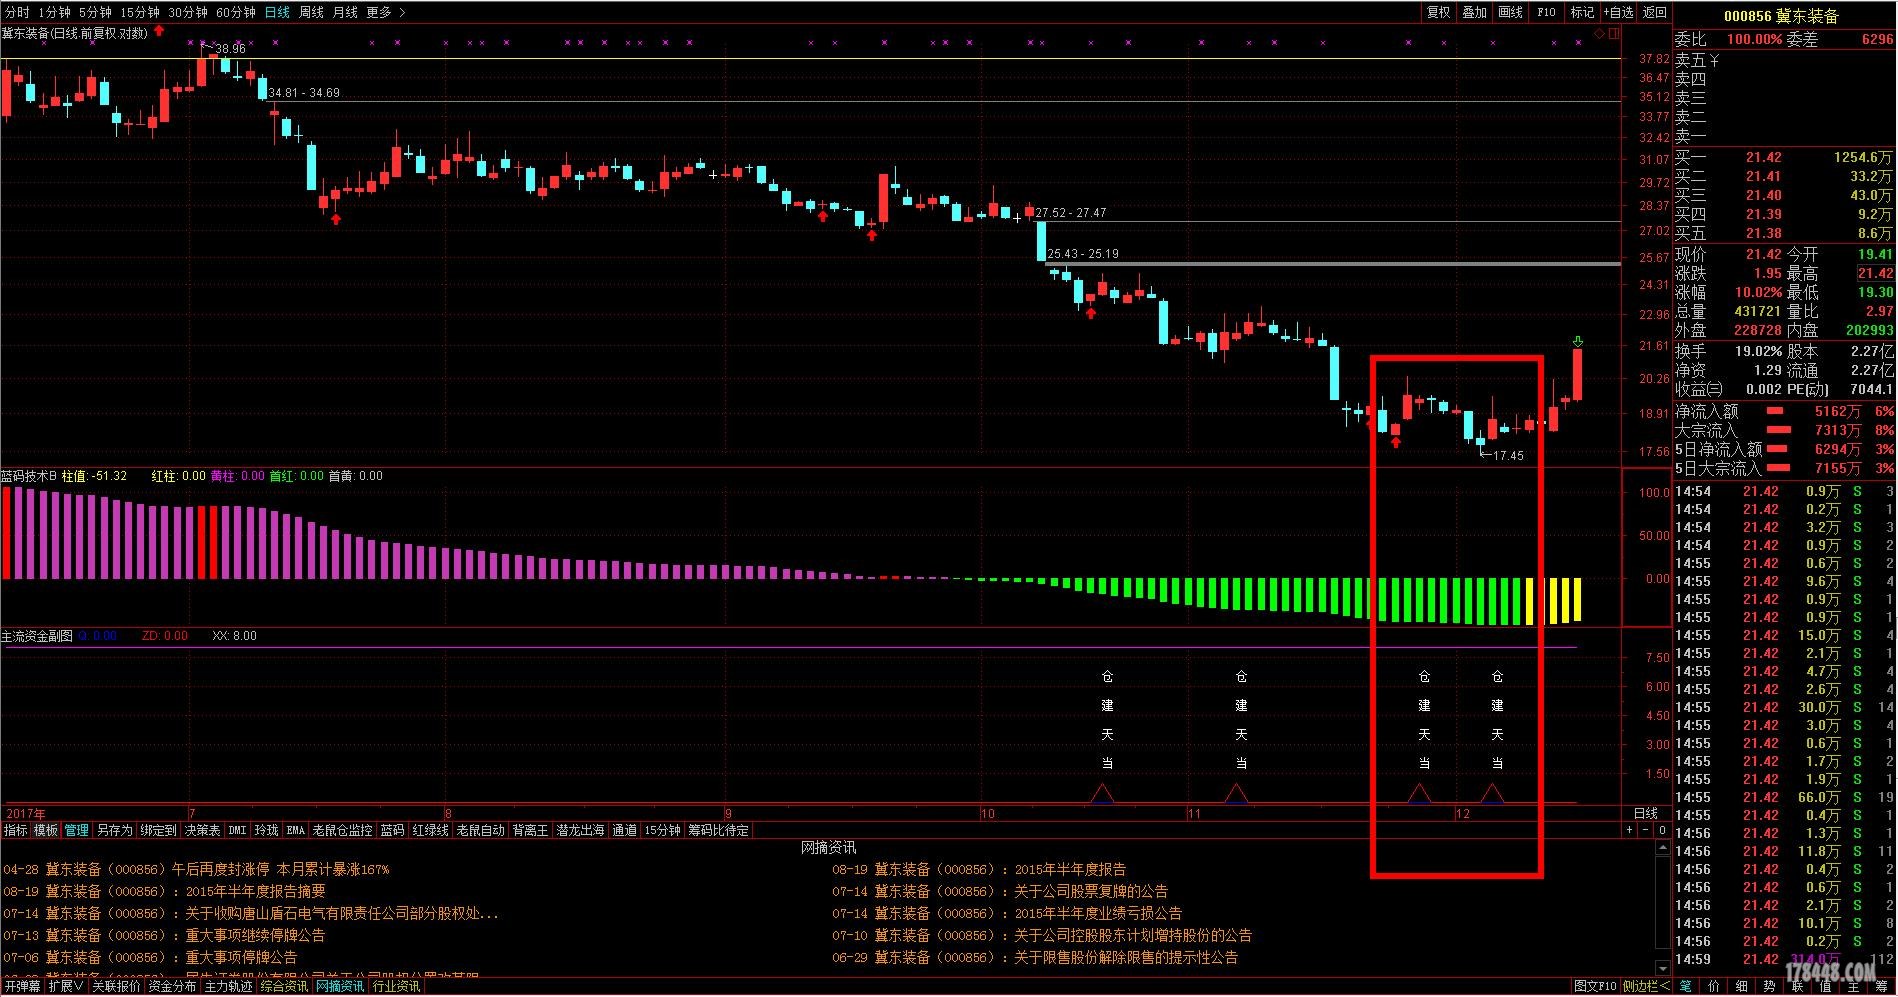Open the 资金分布 tab
The image size is (1898, 997).
click(172, 986)
